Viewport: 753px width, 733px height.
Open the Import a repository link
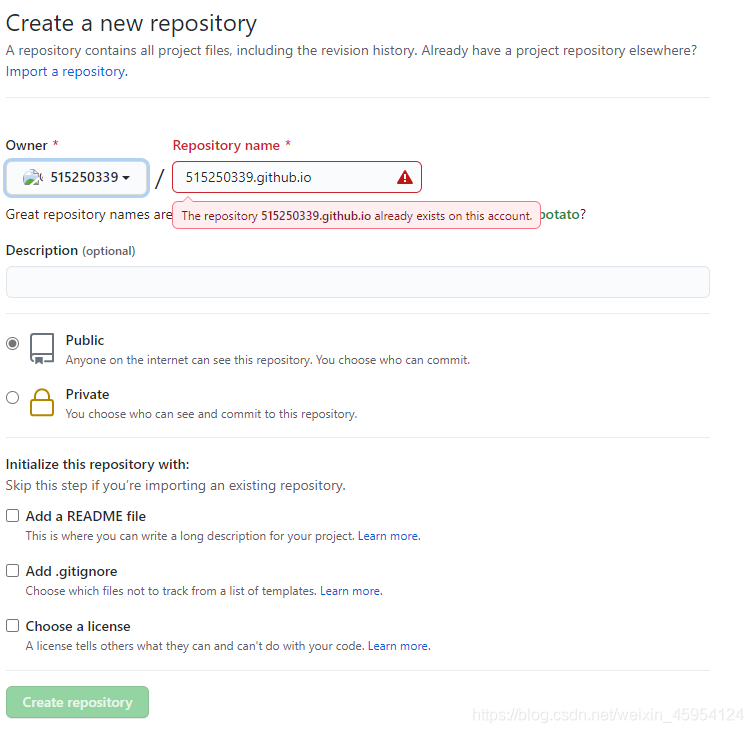click(x=66, y=71)
